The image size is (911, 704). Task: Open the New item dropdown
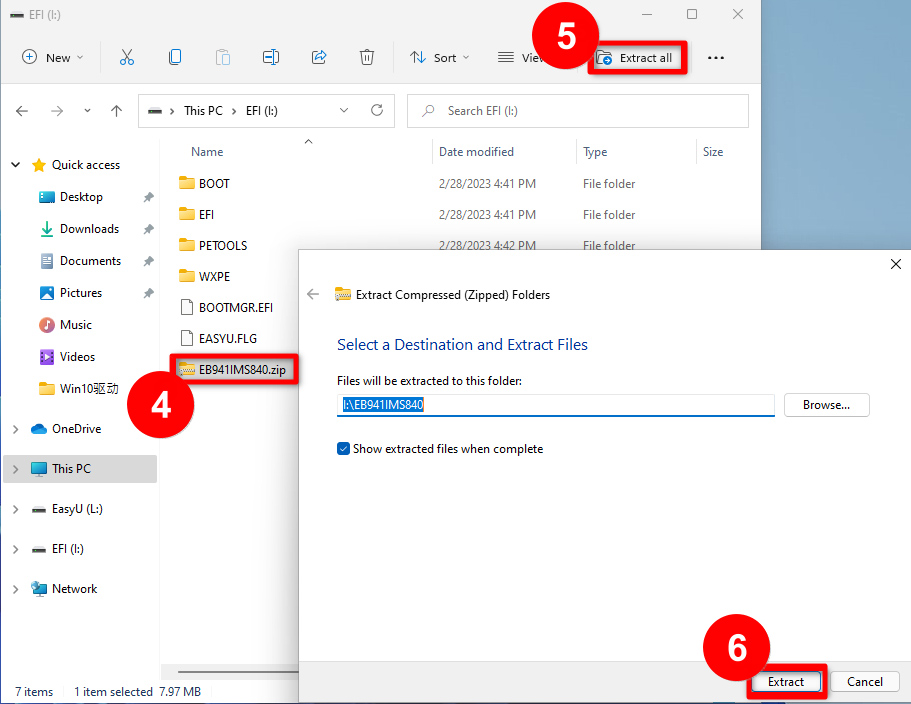pos(53,58)
